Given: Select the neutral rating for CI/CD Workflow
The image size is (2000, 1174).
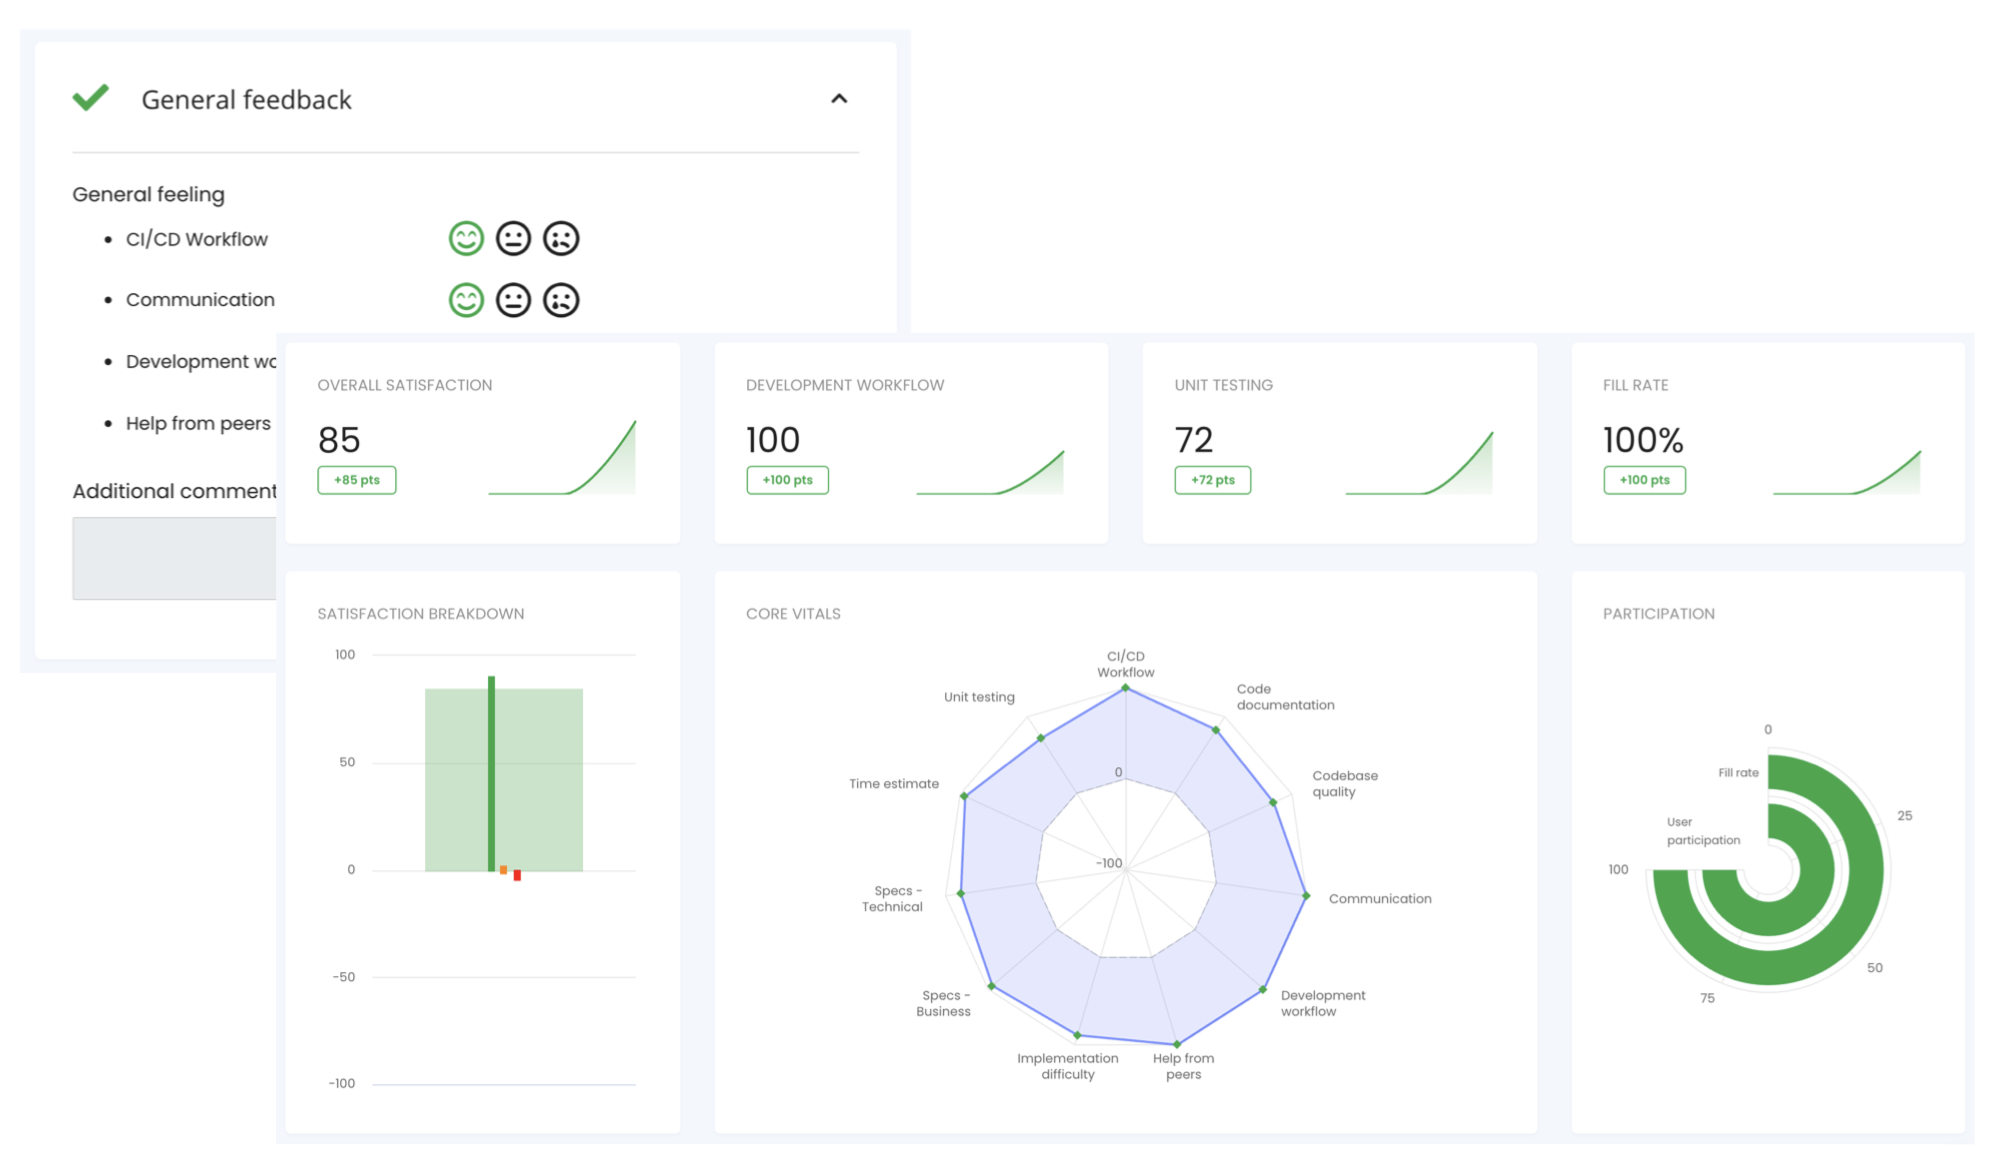Looking at the screenshot, I should click(x=513, y=238).
